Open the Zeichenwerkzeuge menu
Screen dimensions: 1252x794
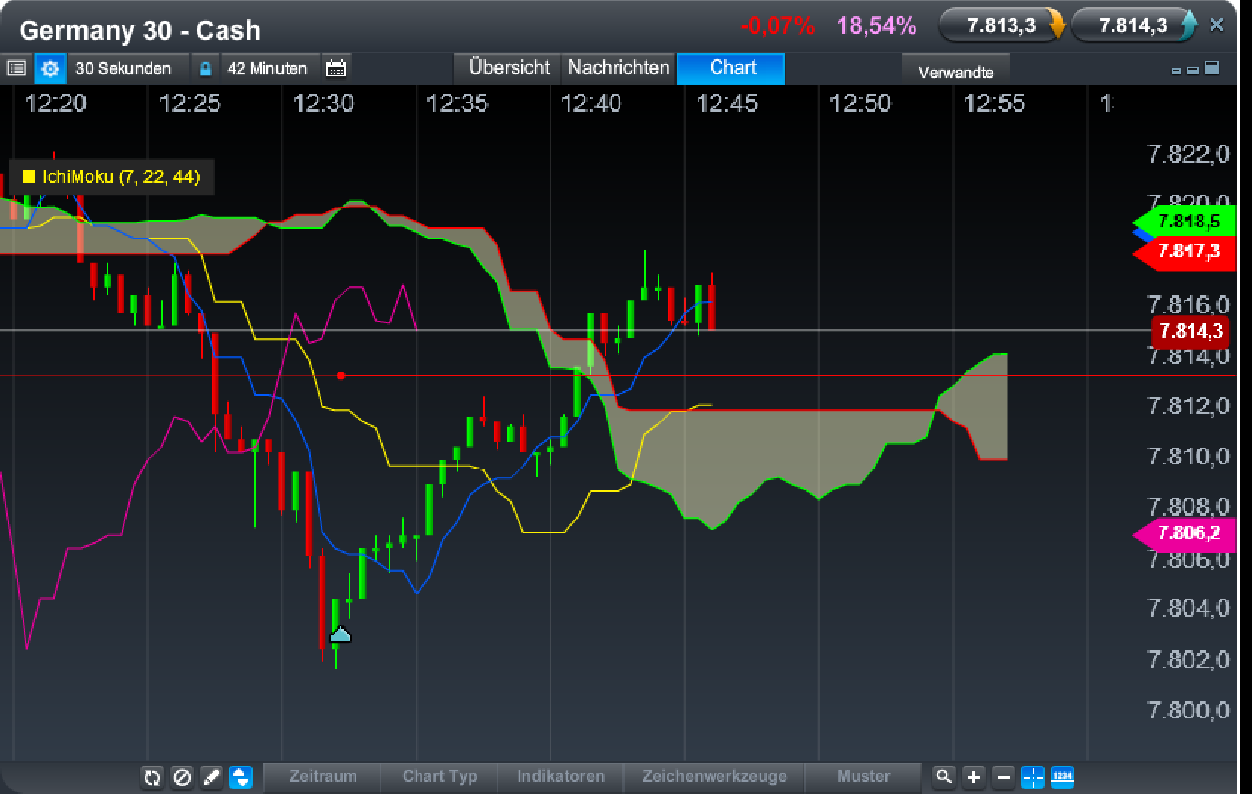point(715,776)
